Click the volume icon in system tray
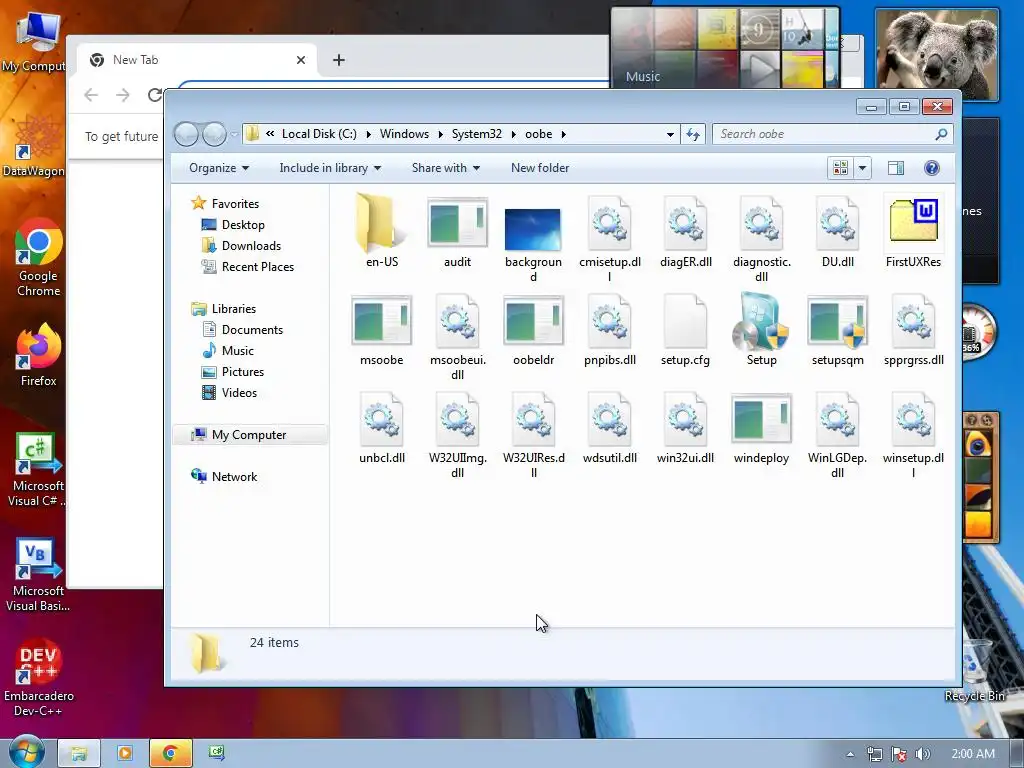The height and width of the screenshot is (768, 1024). click(922, 754)
